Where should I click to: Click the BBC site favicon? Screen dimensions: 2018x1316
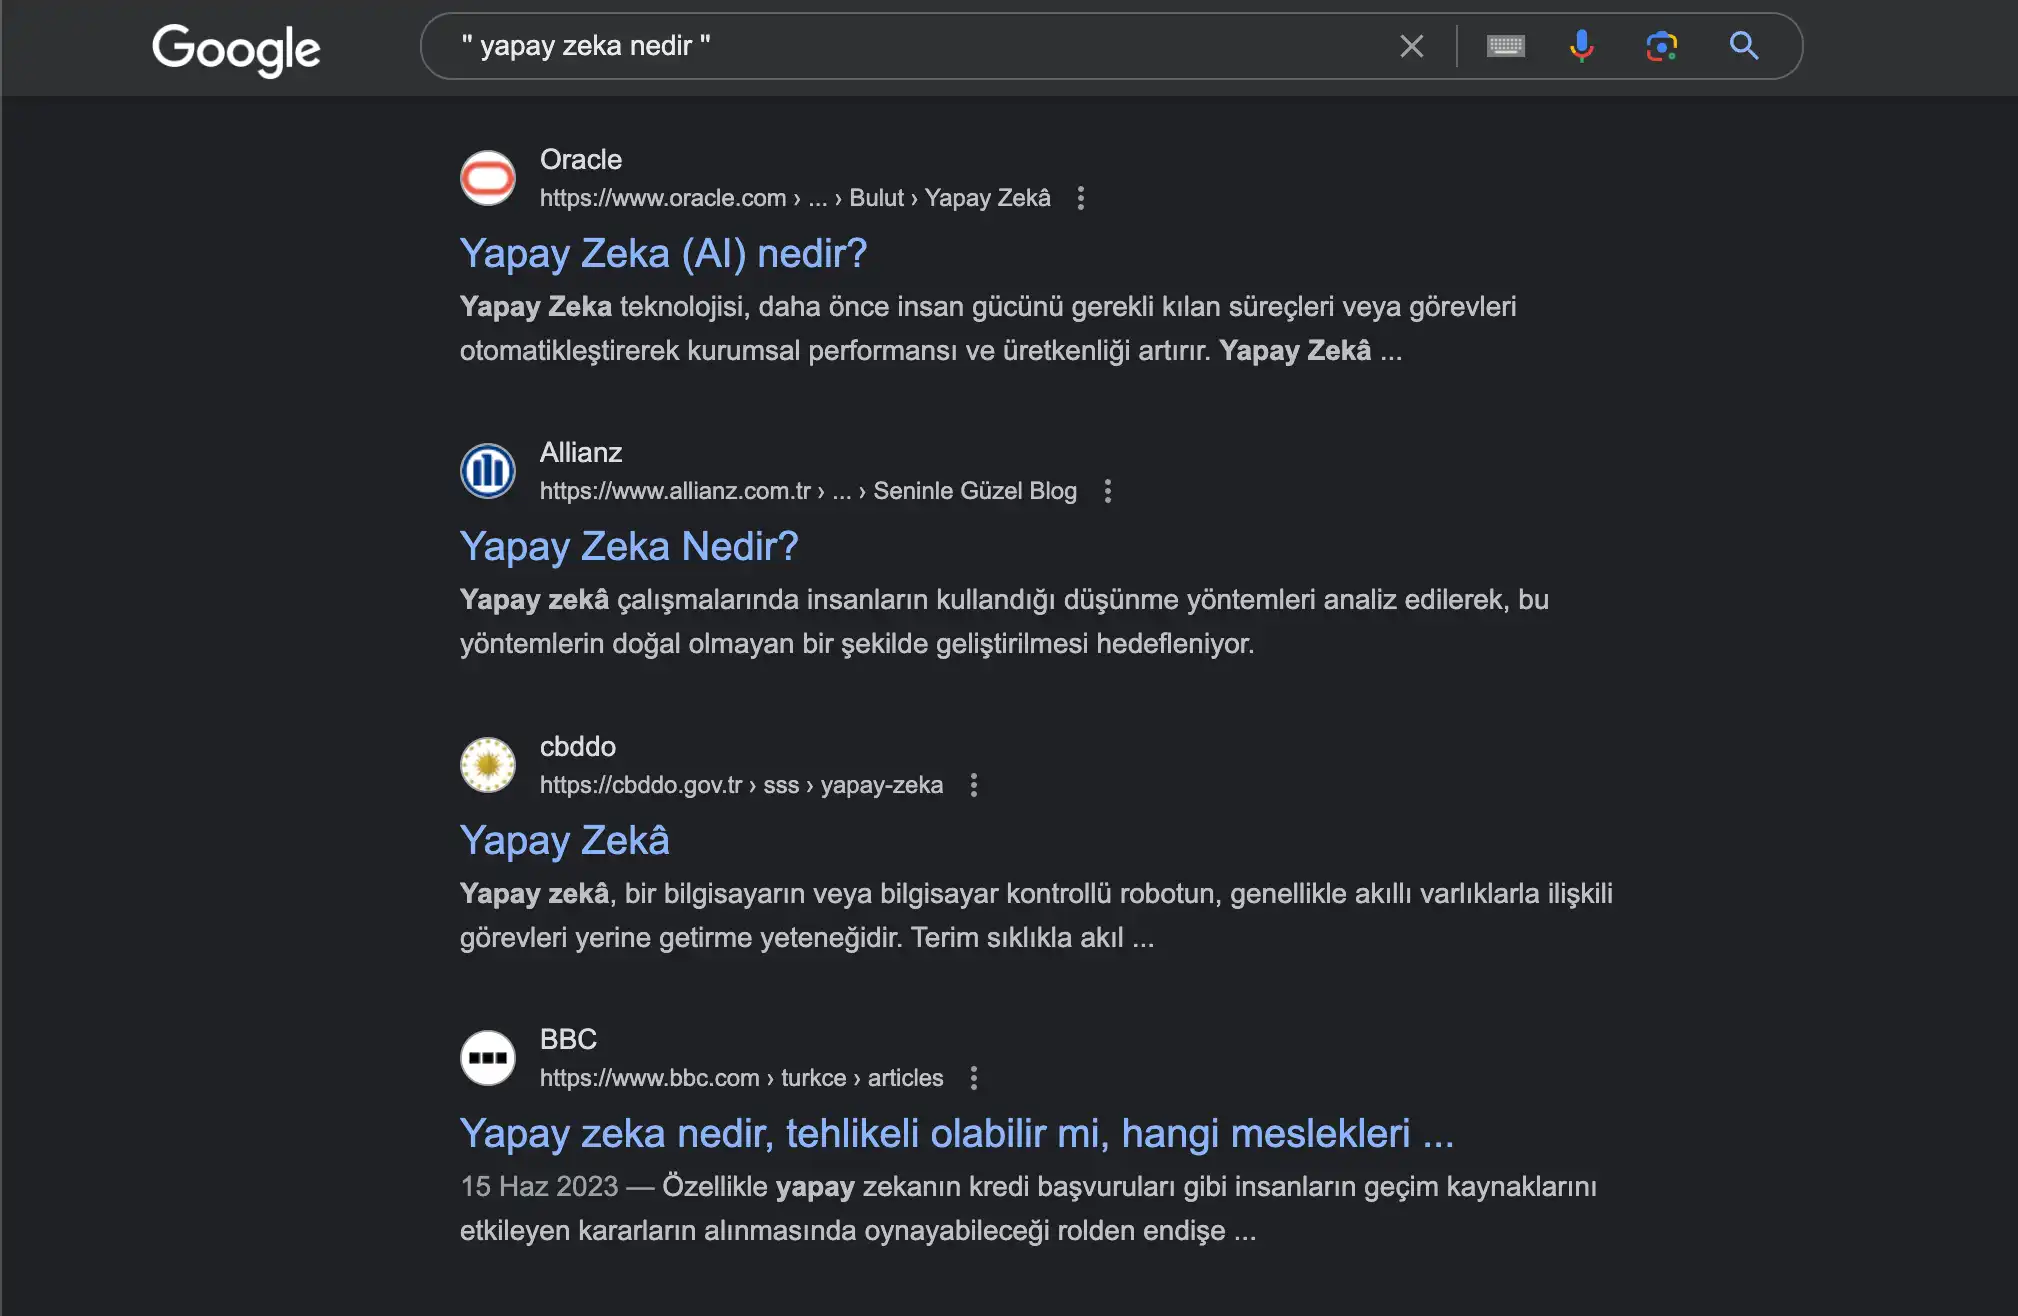(x=487, y=1057)
